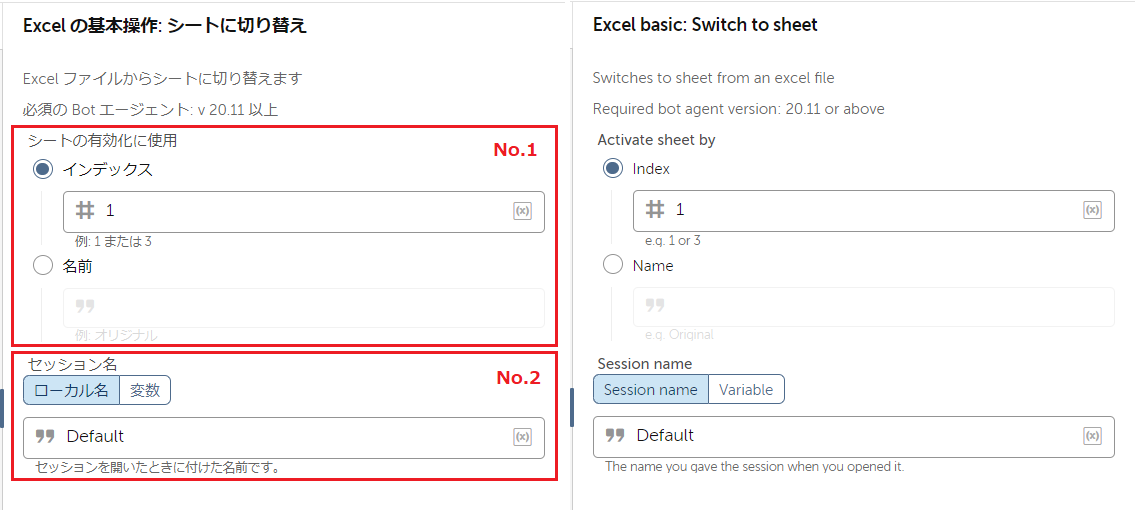The width and height of the screenshot is (1140, 510).
Task: Select the Name radio button
Action: tap(612, 266)
